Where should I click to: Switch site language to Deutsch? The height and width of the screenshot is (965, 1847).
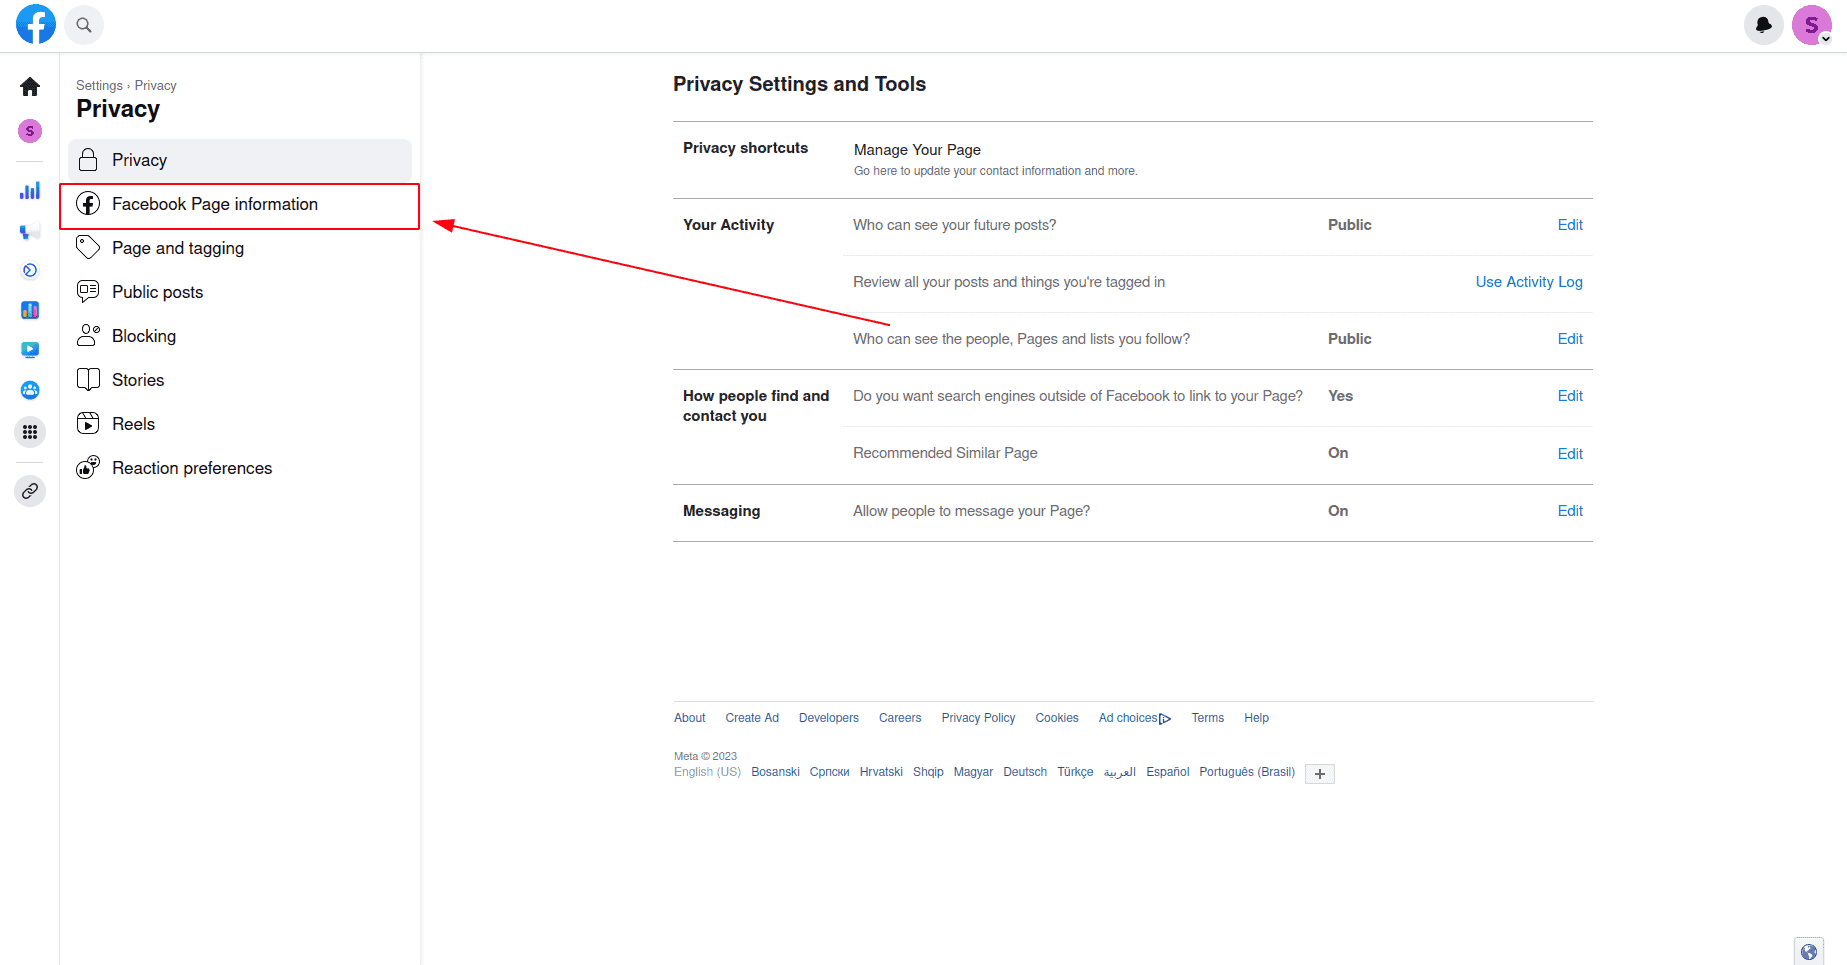point(1024,771)
